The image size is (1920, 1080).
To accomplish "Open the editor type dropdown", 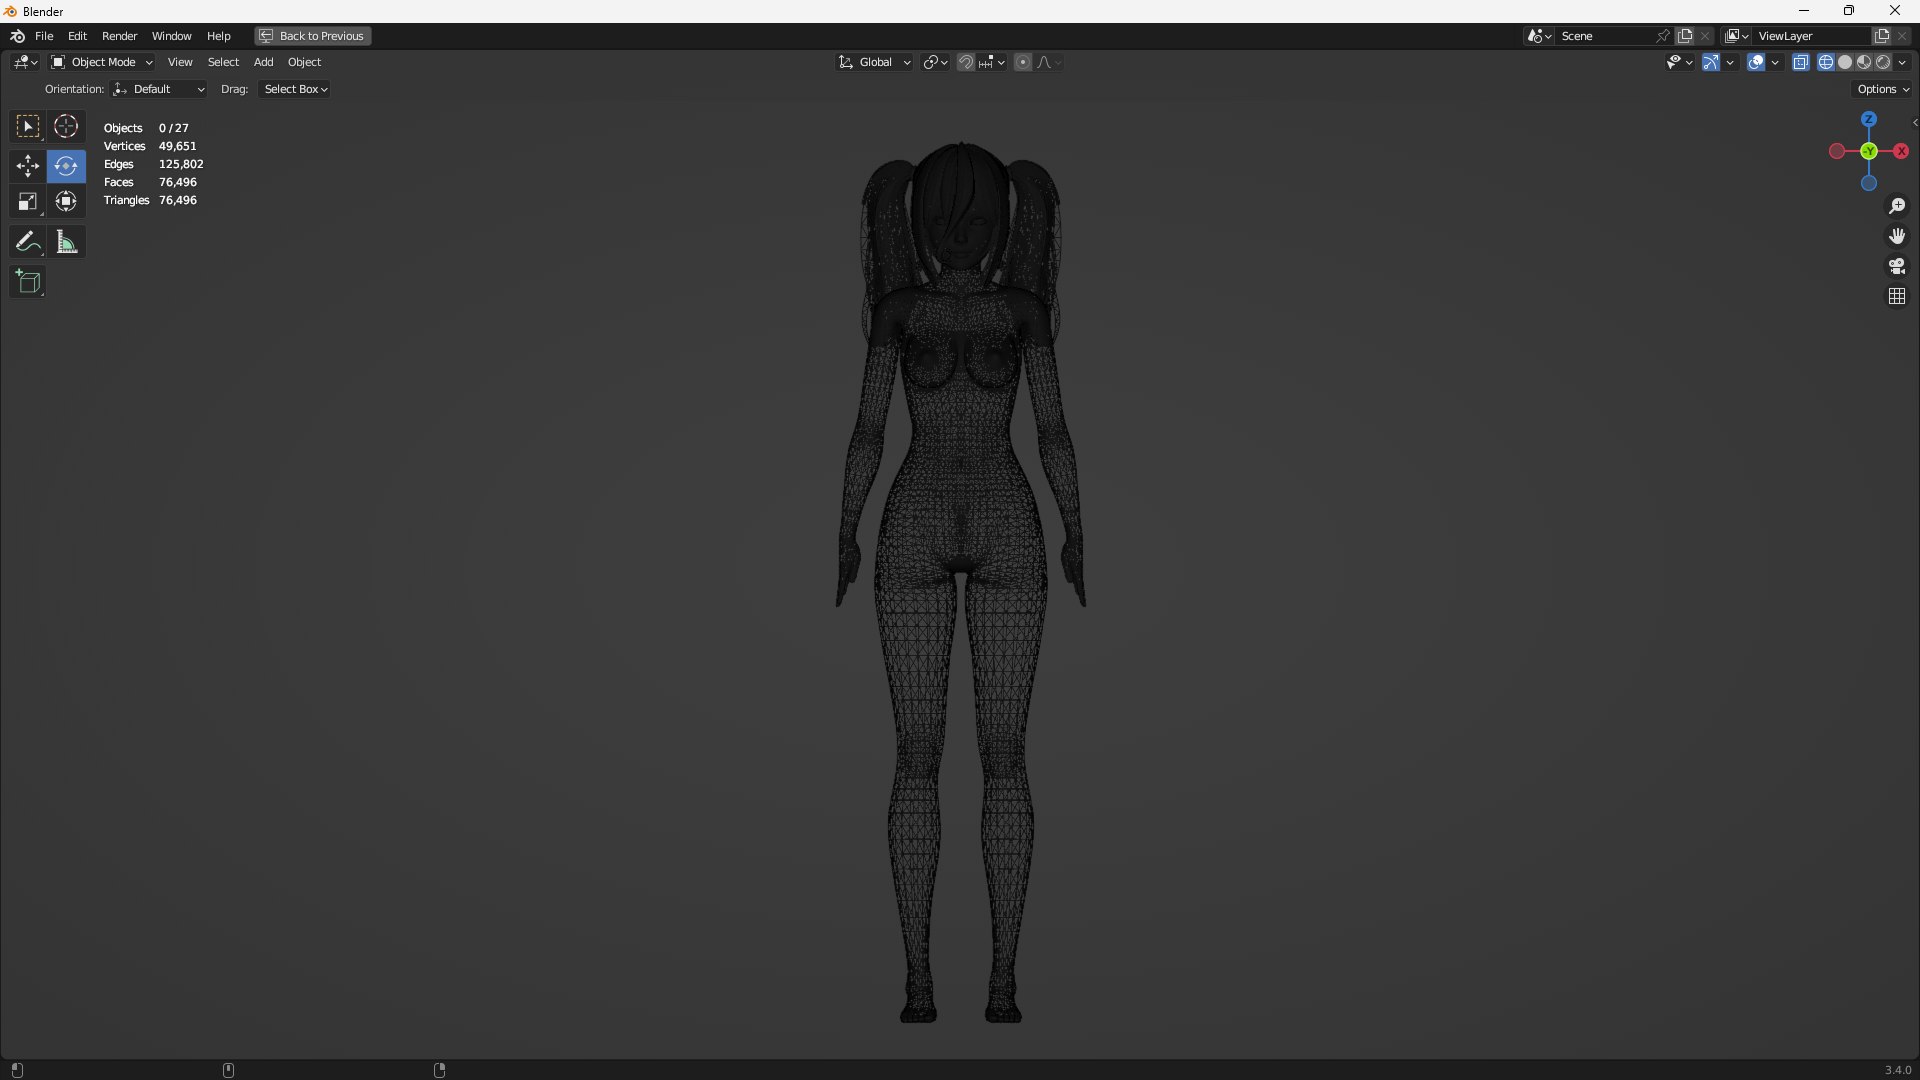I will pyautogui.click(x=25, y=62).
